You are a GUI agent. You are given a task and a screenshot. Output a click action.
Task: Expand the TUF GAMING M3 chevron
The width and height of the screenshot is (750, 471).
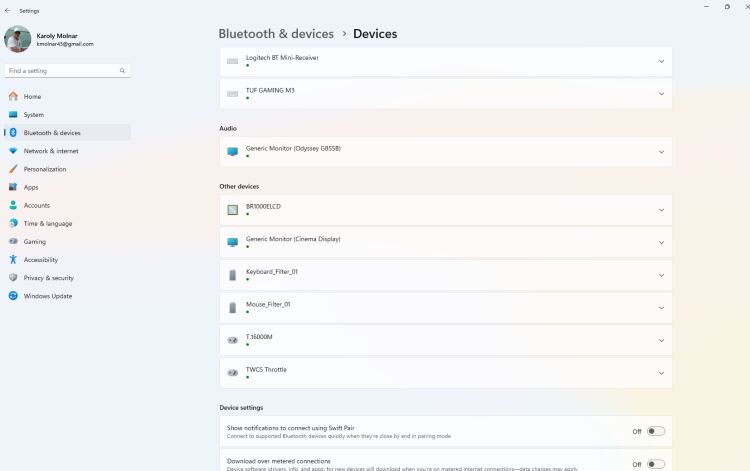(662, 94)
